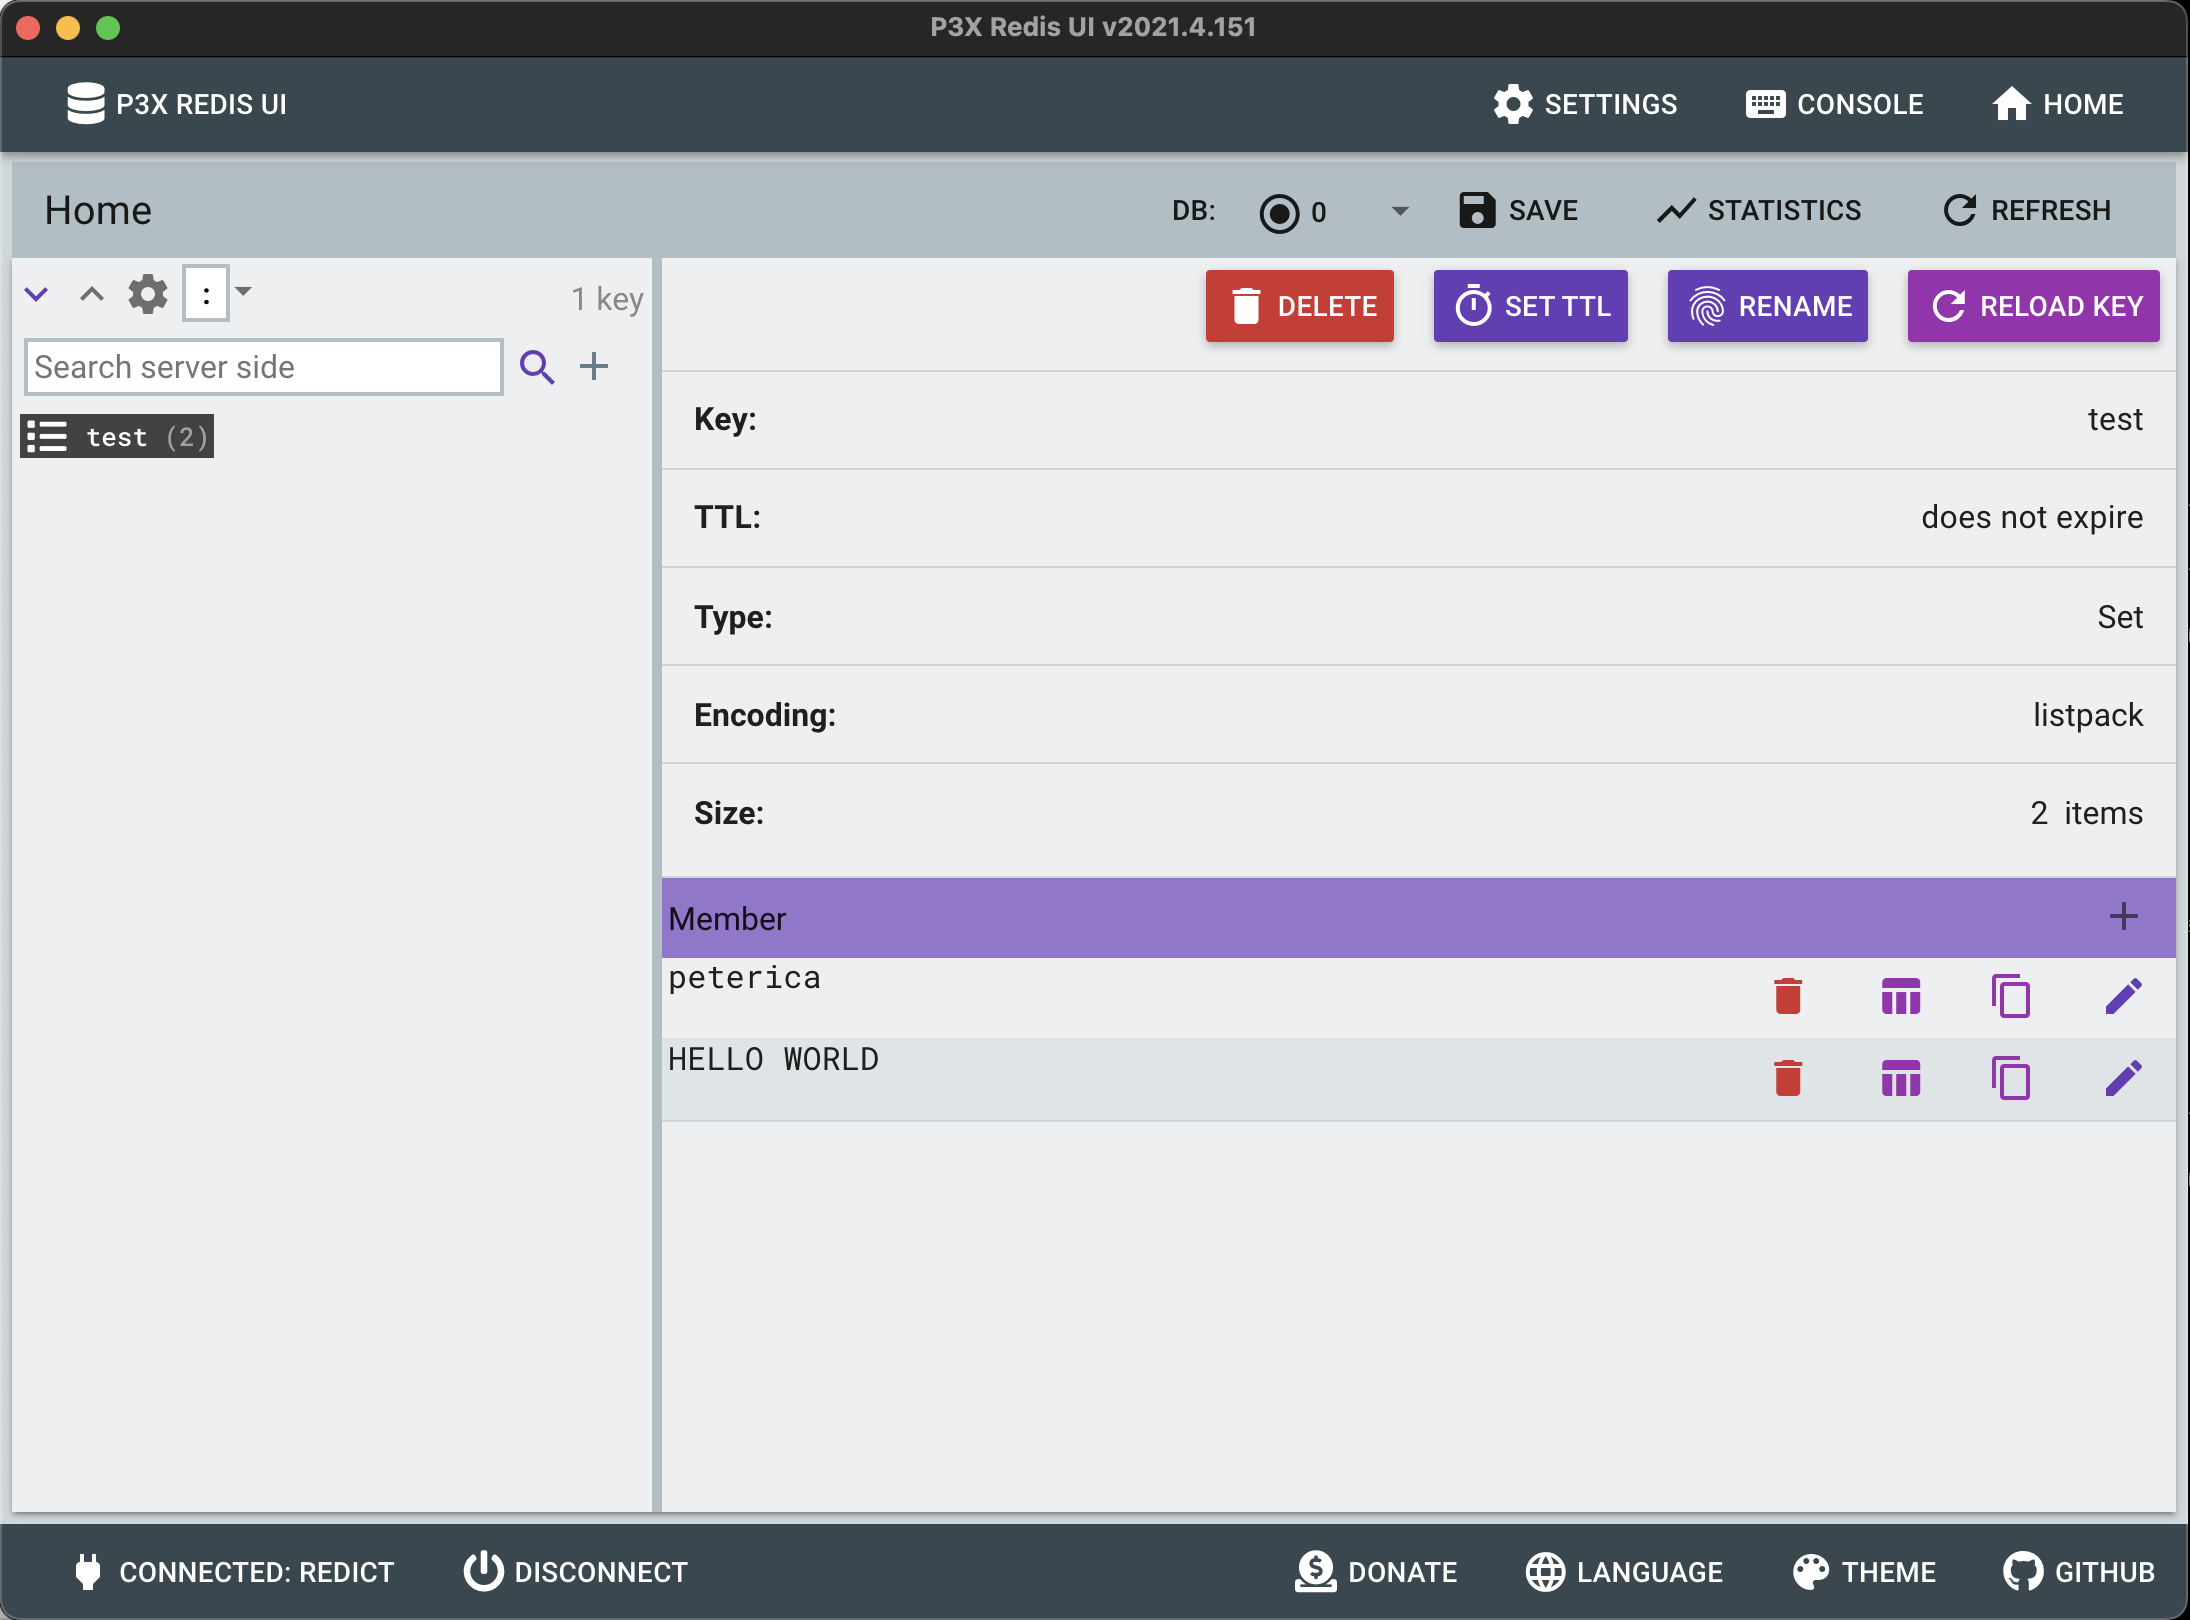
Task: Click the Rename key button
Action: pos(1767,306)
